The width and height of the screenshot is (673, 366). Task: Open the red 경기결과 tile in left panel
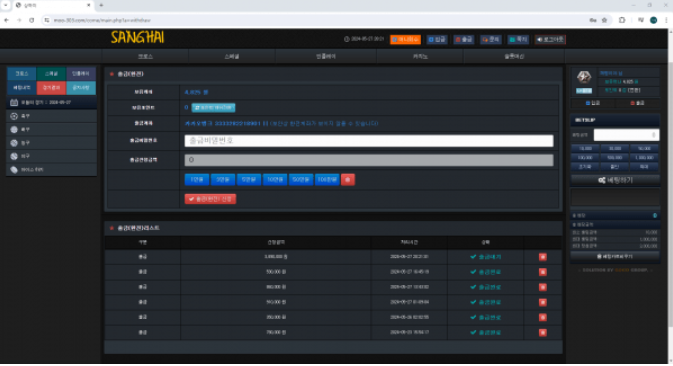[51, 88]
